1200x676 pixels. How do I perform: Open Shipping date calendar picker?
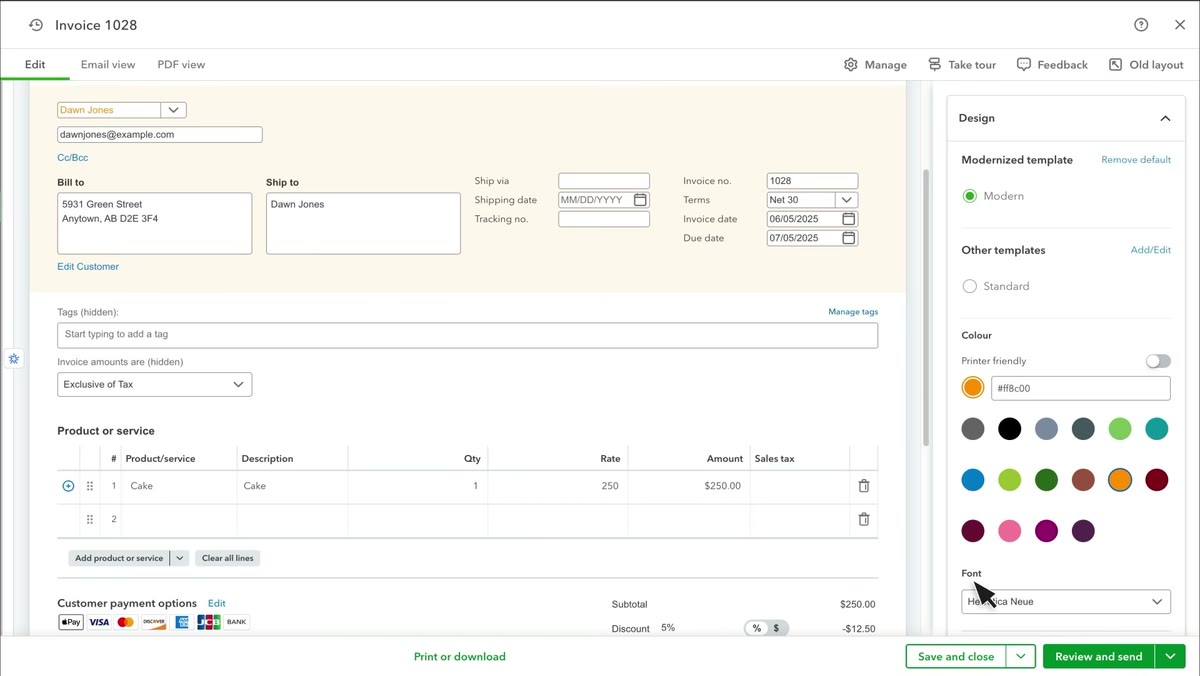point(640,200)
